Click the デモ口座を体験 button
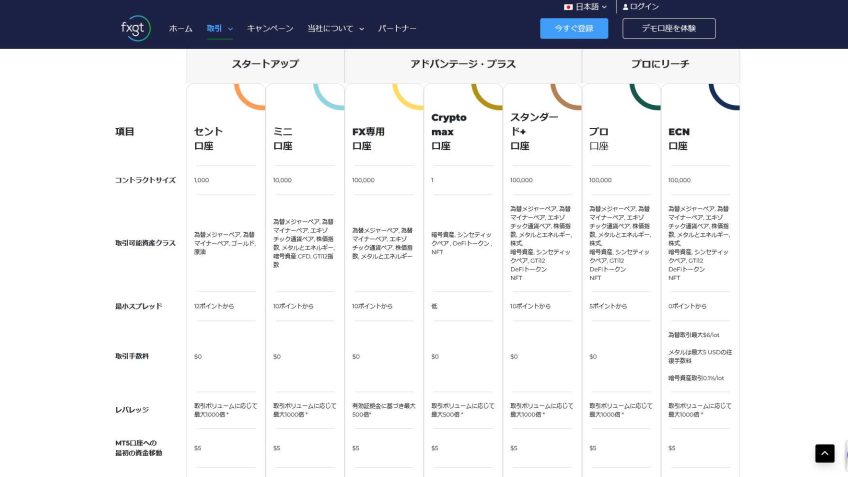The width and height of the screenshot is (848, 477). pos(669,28)
